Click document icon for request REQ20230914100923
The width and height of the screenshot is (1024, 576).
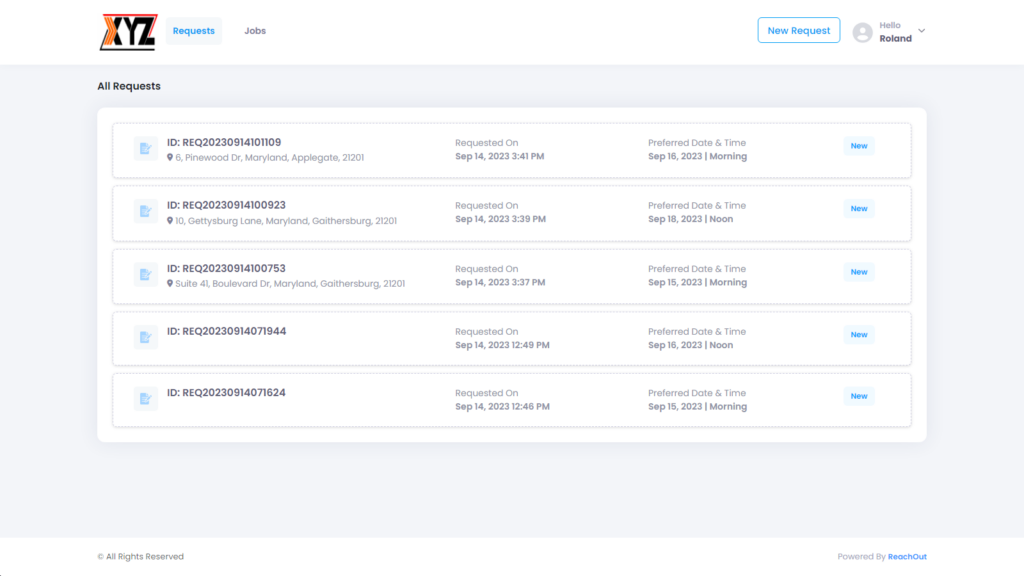coord(146,212)
